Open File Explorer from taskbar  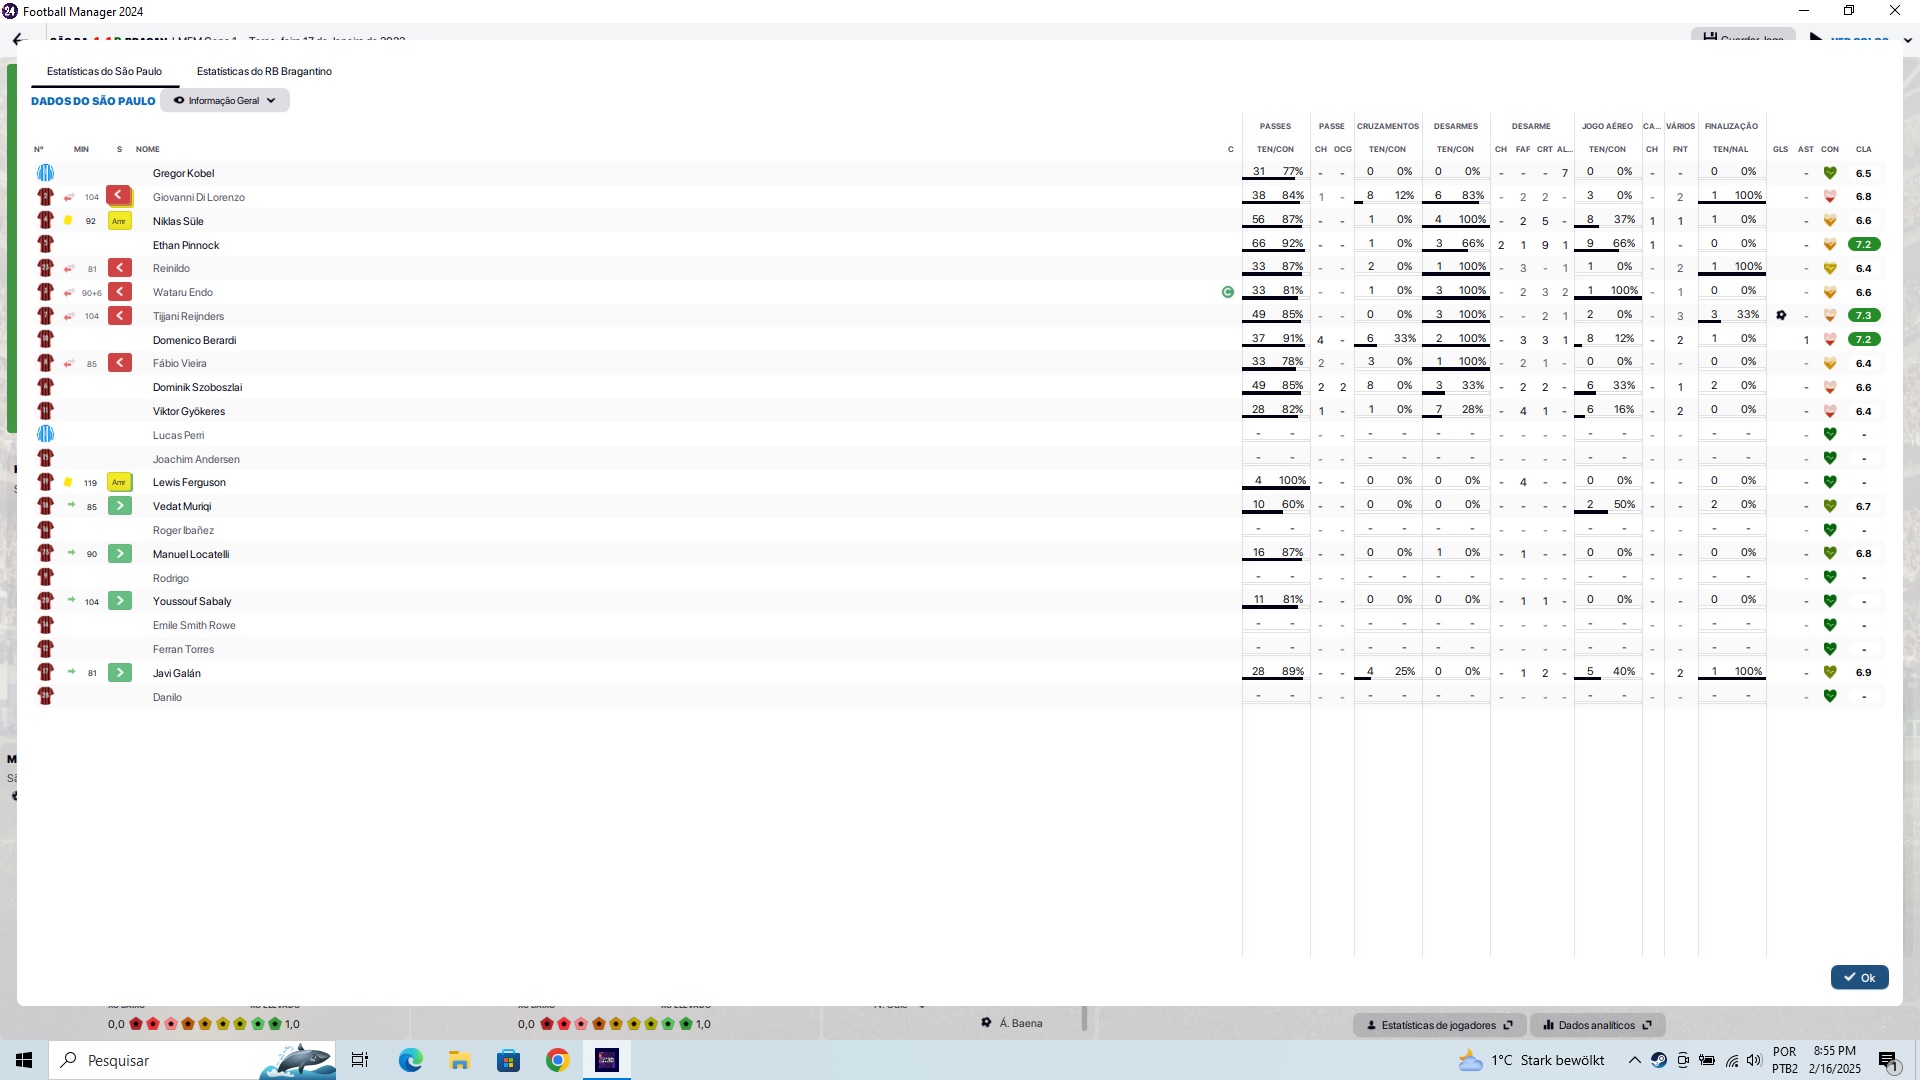[459, 1060]
